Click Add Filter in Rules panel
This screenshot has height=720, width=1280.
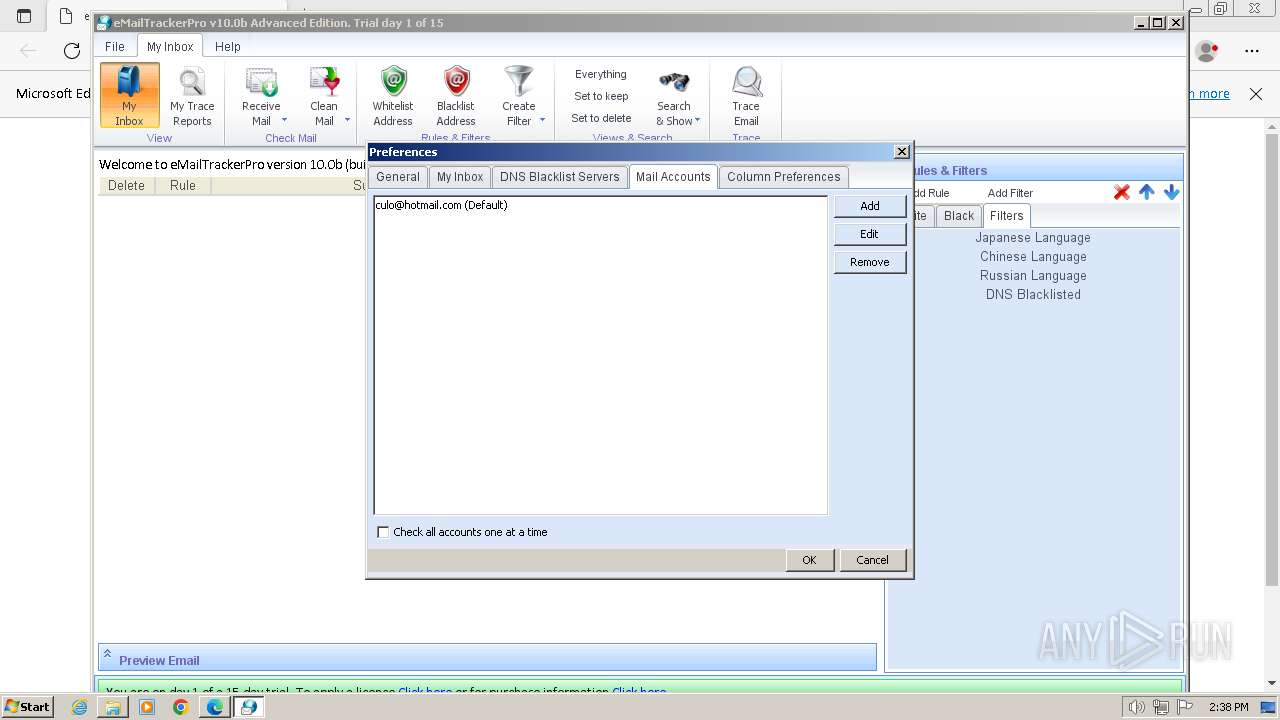[x=1010, y=193]
